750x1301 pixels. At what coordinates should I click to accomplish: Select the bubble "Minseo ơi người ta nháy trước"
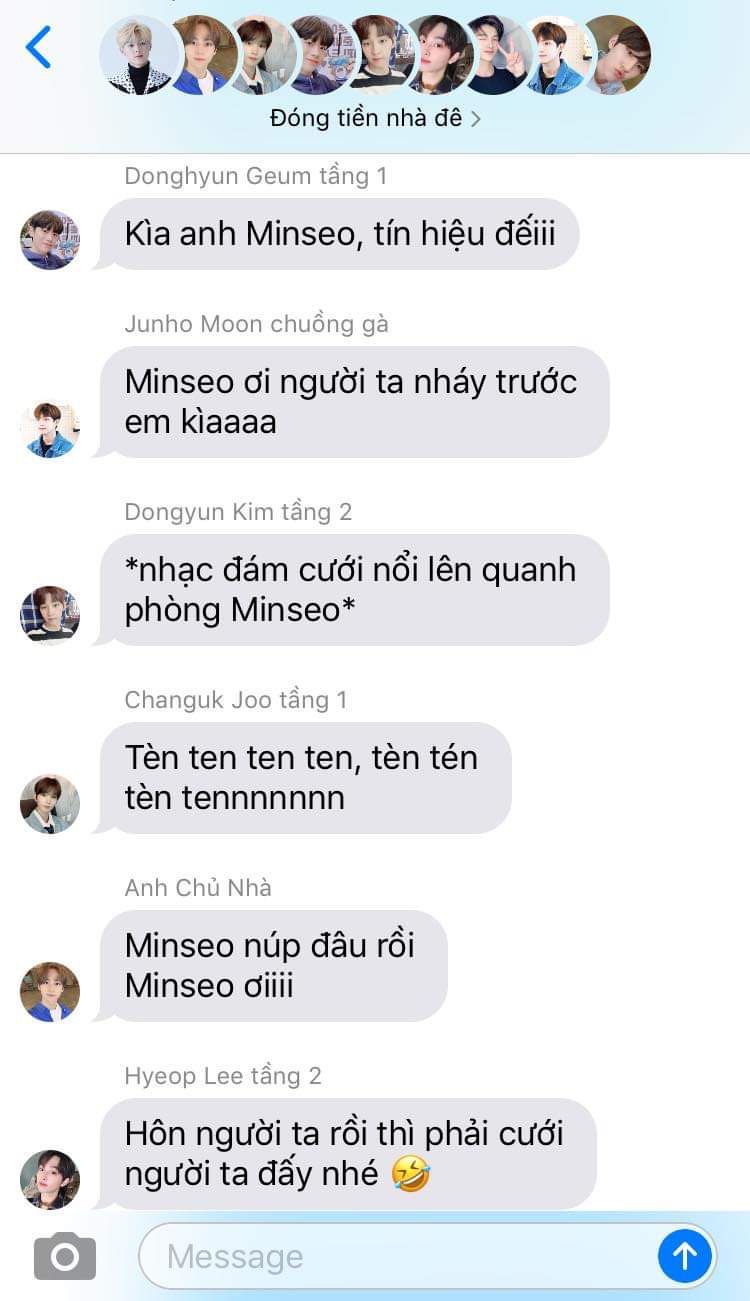tap(353, 402)
